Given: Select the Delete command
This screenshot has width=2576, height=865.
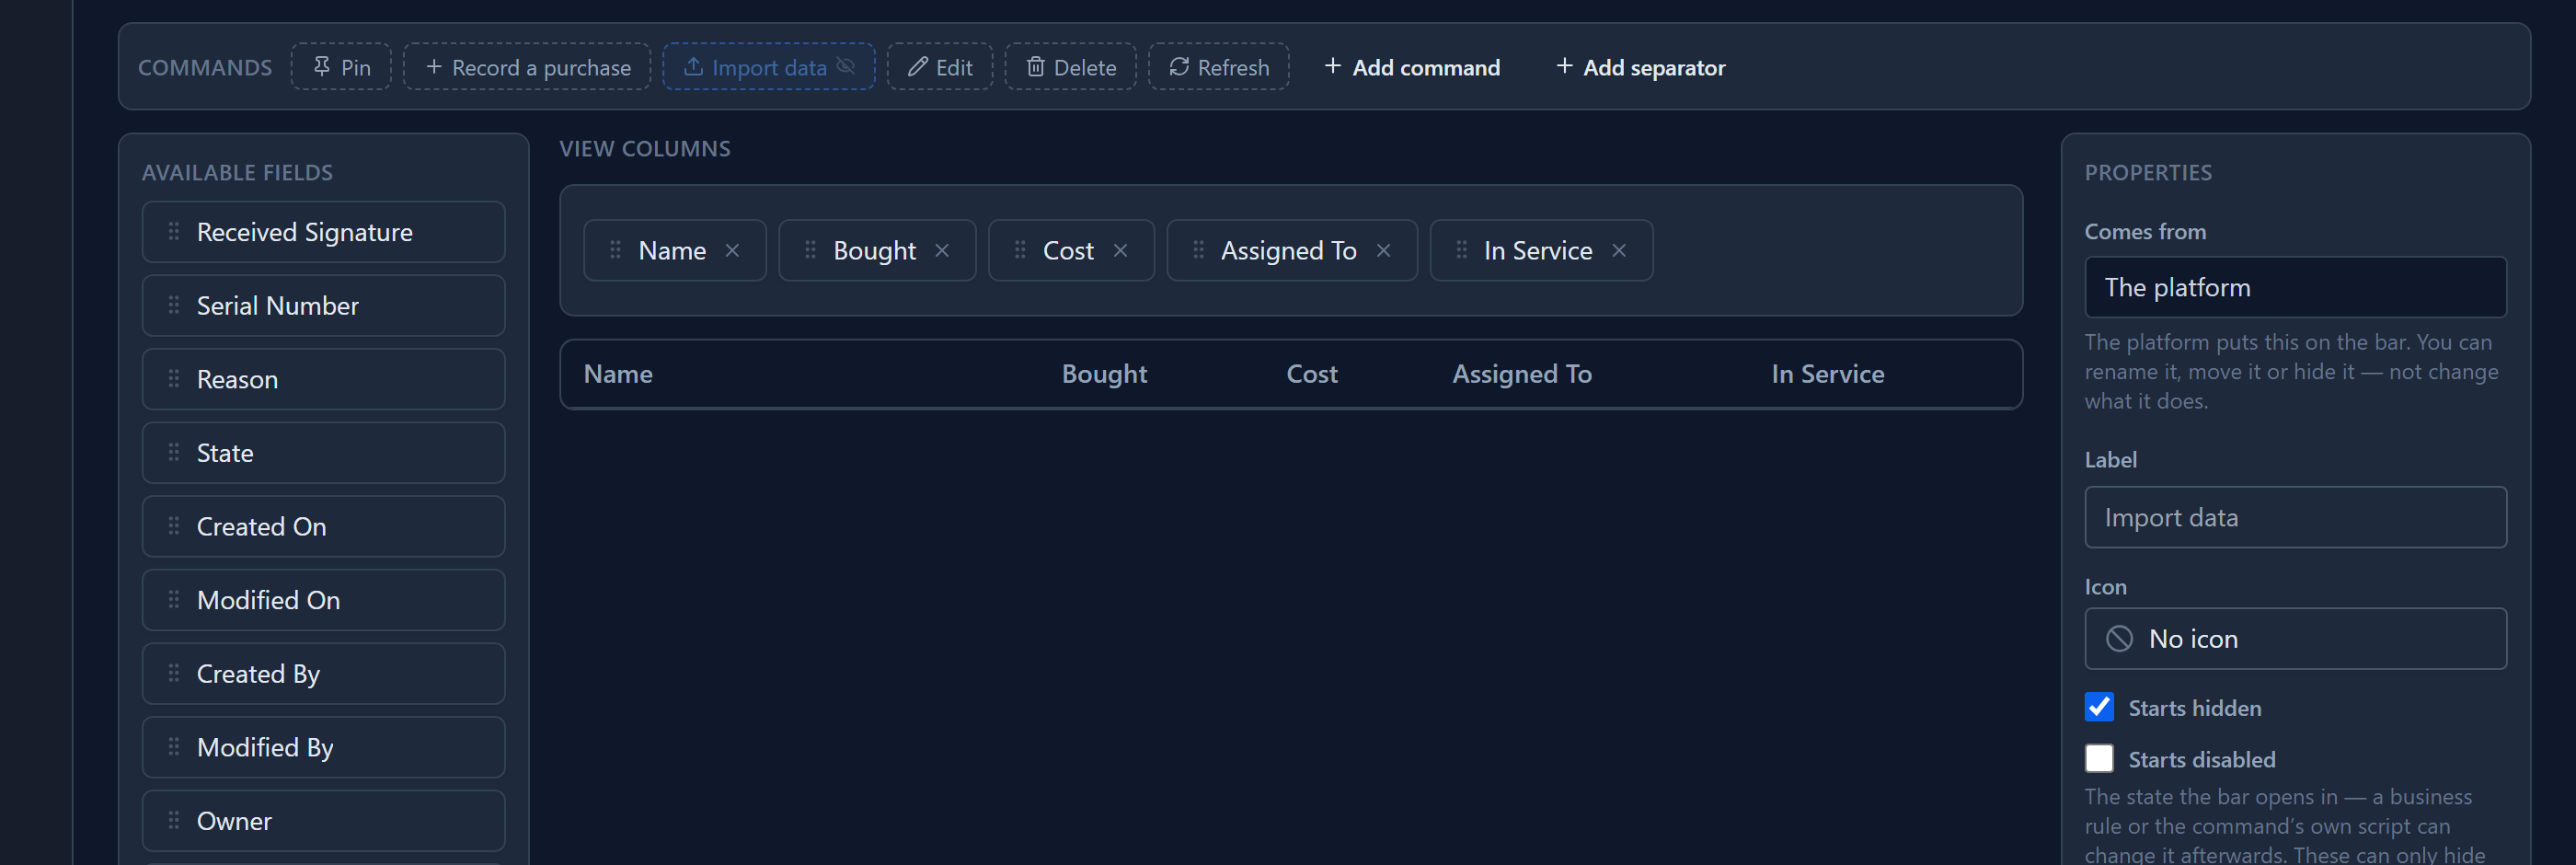Looking at the screenshot, I should click(1070, 67).
